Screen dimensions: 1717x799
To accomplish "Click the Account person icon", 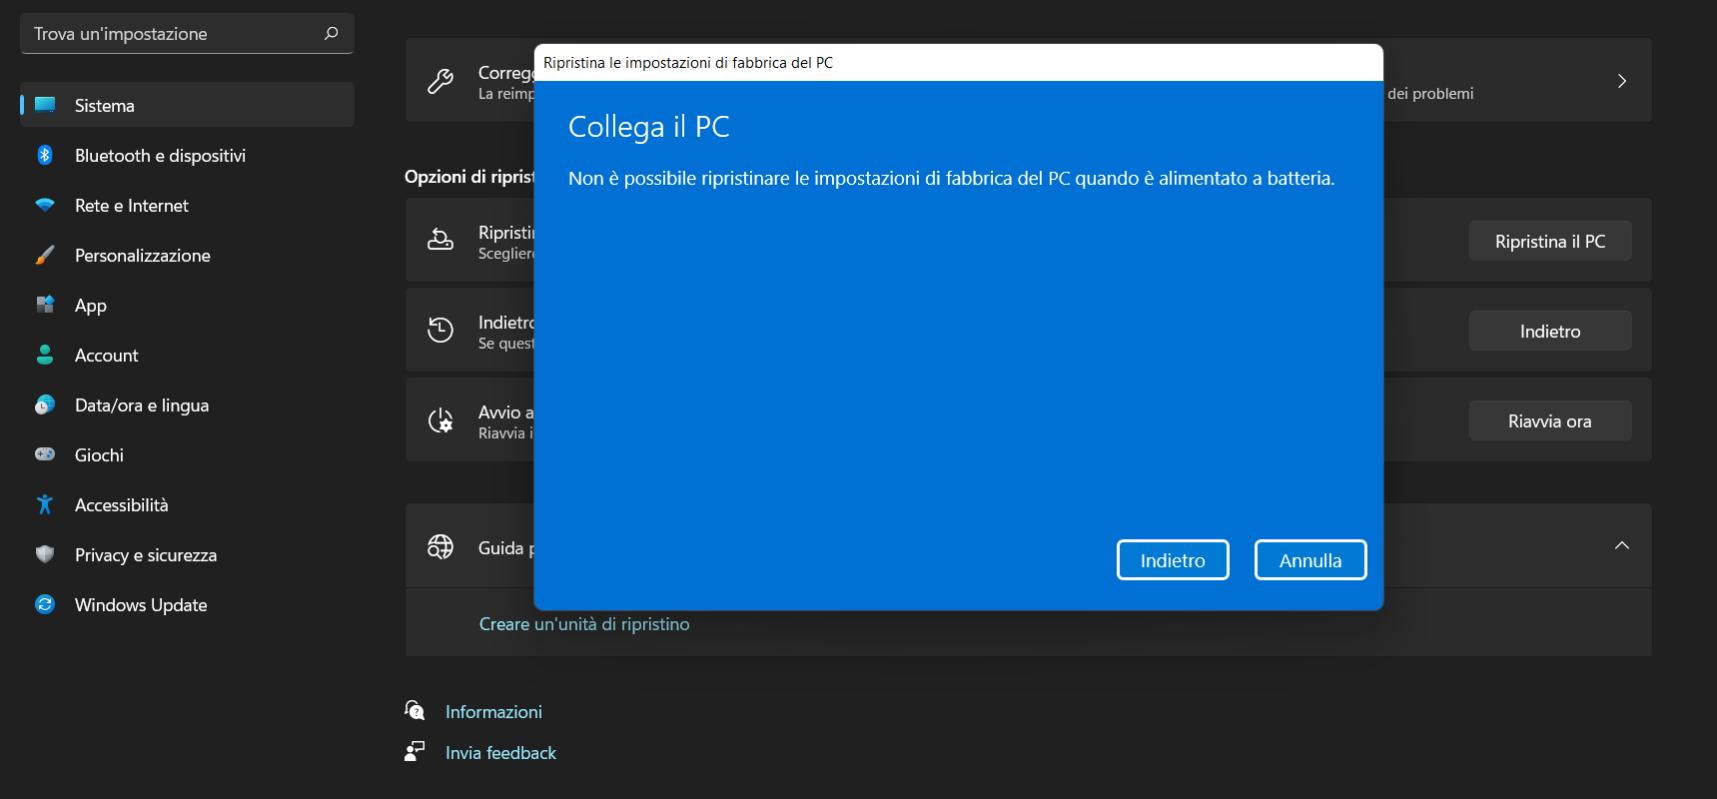I will point(45,355).
